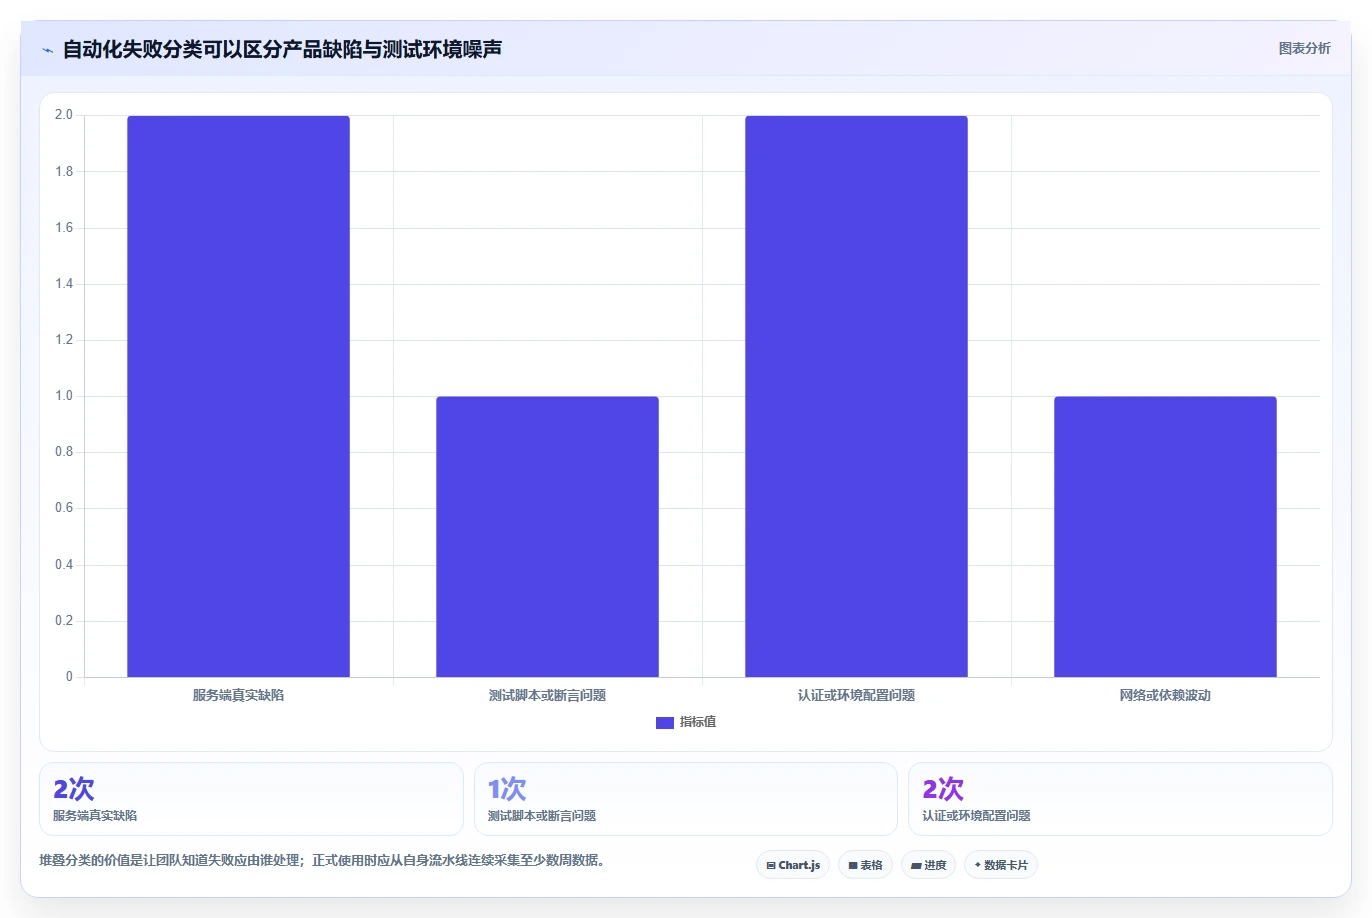1372x918 pixels.
Task: Open the 1次 测试脚本或断言问题 card
Action: coord(686,799)
